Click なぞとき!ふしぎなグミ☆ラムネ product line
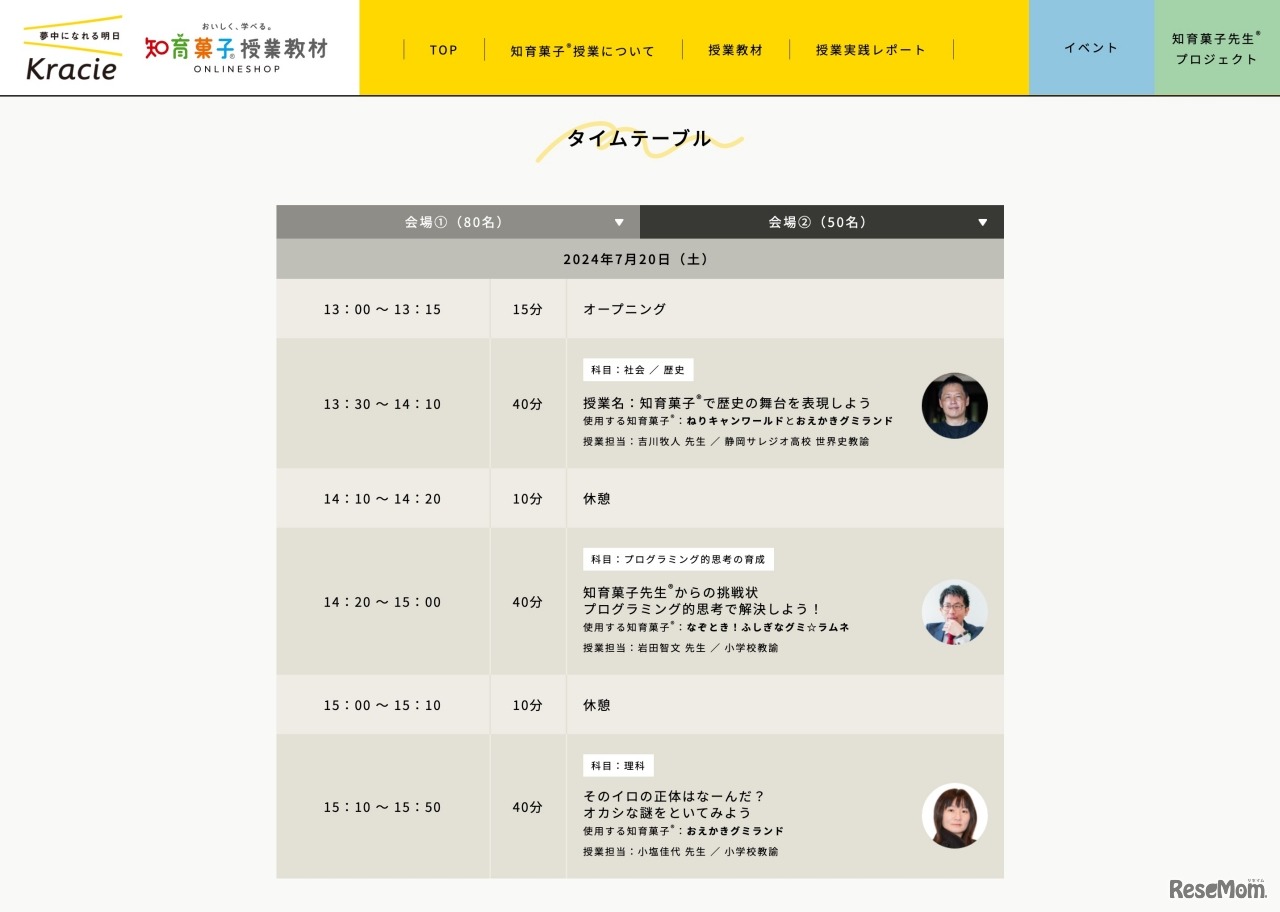Screen dimensions: 1280x912 pos(716,627)
